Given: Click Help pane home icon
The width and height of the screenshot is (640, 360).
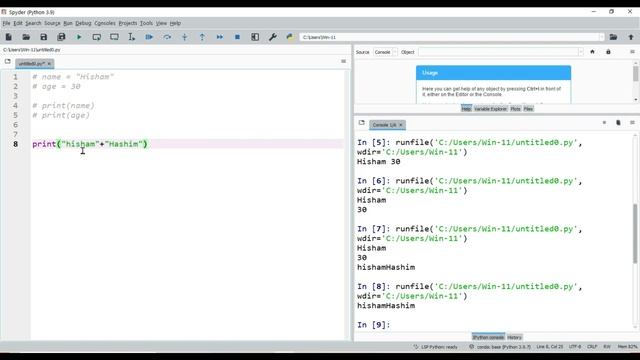Looking at the screenshot, I should click(592, 52).
